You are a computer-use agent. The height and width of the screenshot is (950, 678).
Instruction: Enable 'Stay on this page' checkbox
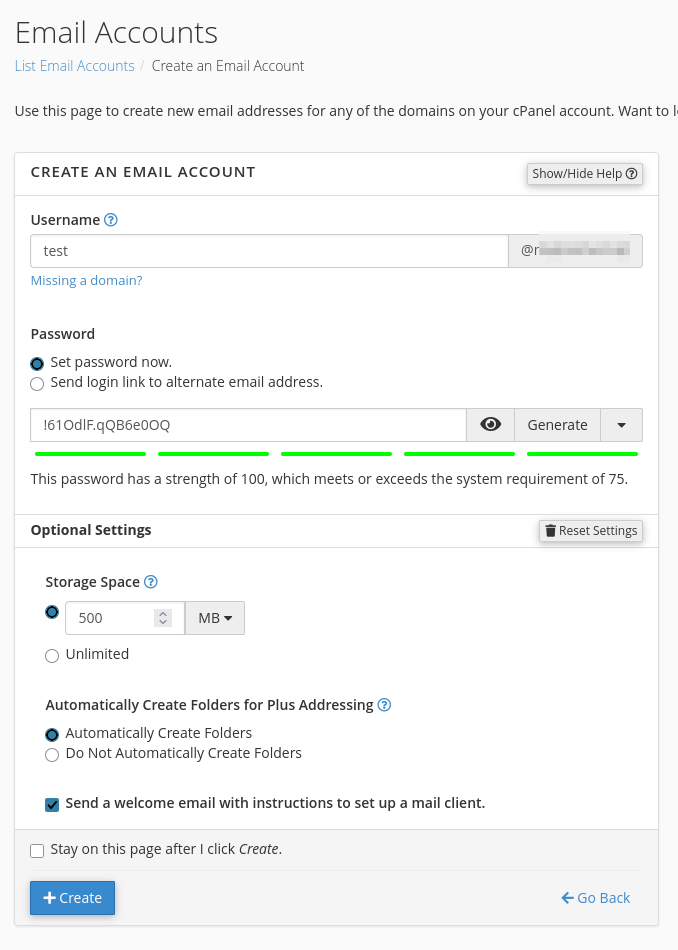[37, 851]
